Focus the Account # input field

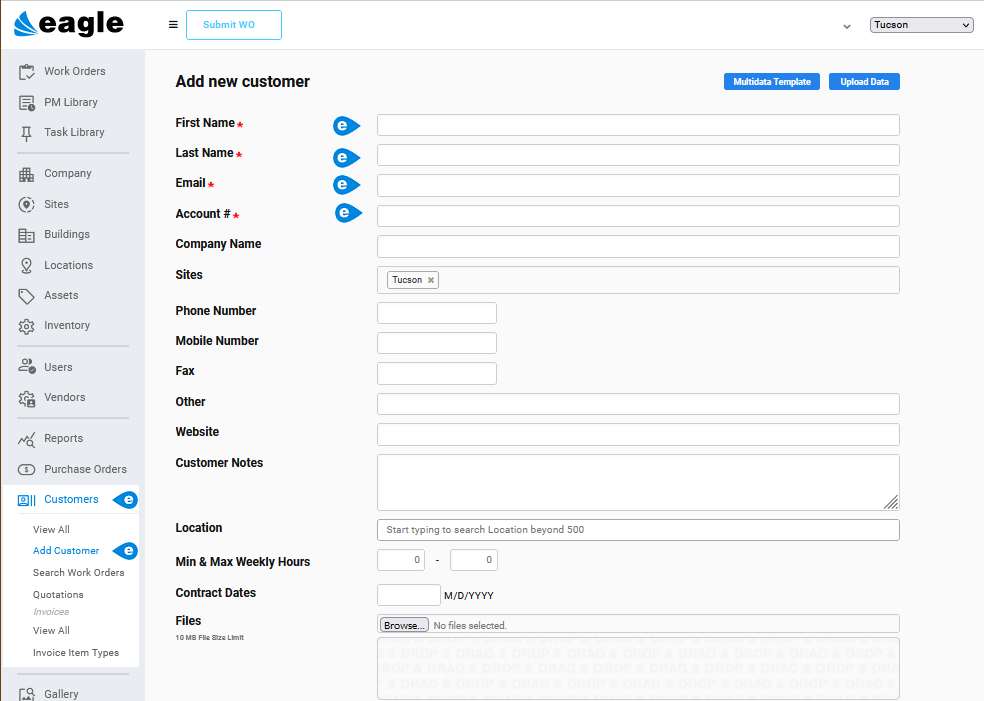tap(638, 216)
